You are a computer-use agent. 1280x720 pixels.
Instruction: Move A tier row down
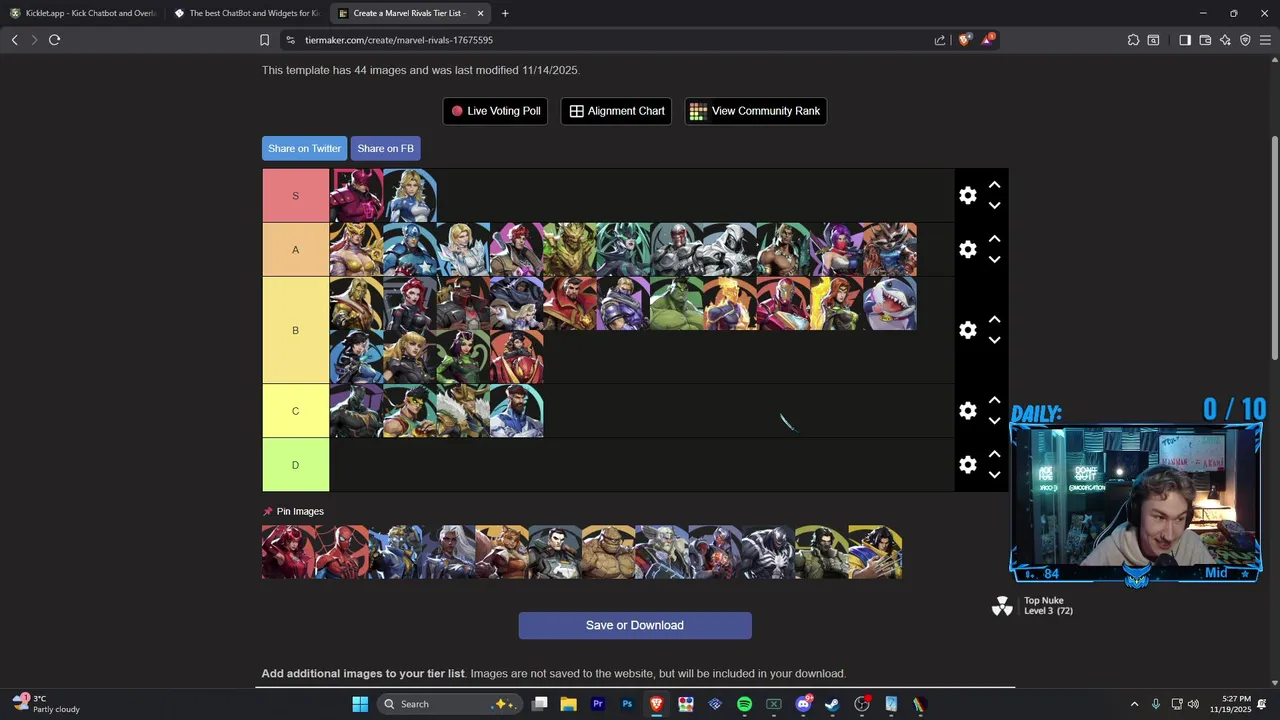pyautogui.click(x=994, y=260)
